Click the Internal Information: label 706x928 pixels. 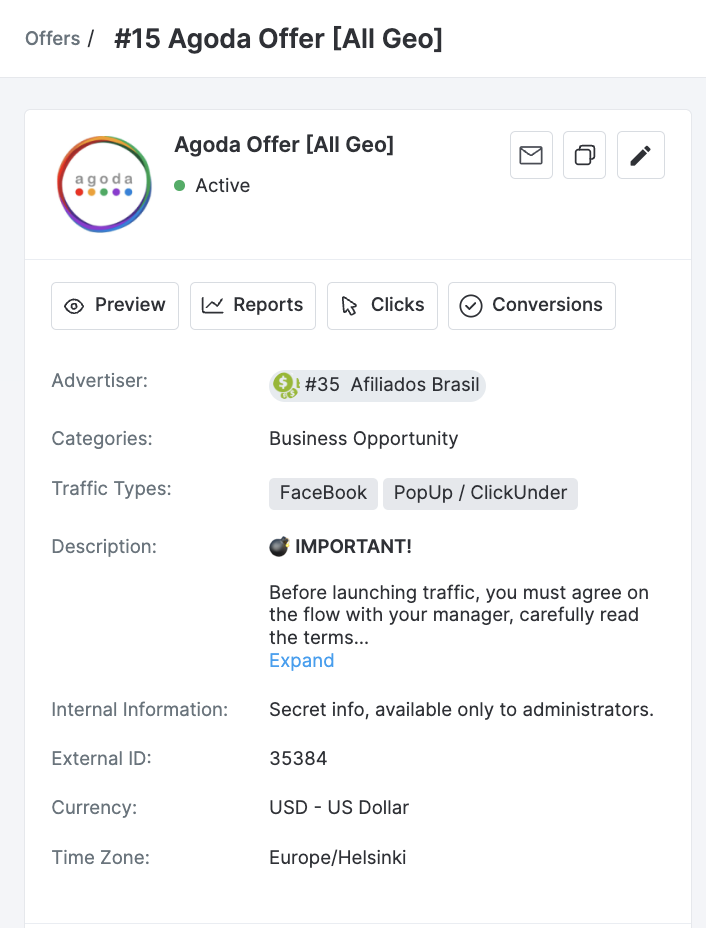[140, 710]
